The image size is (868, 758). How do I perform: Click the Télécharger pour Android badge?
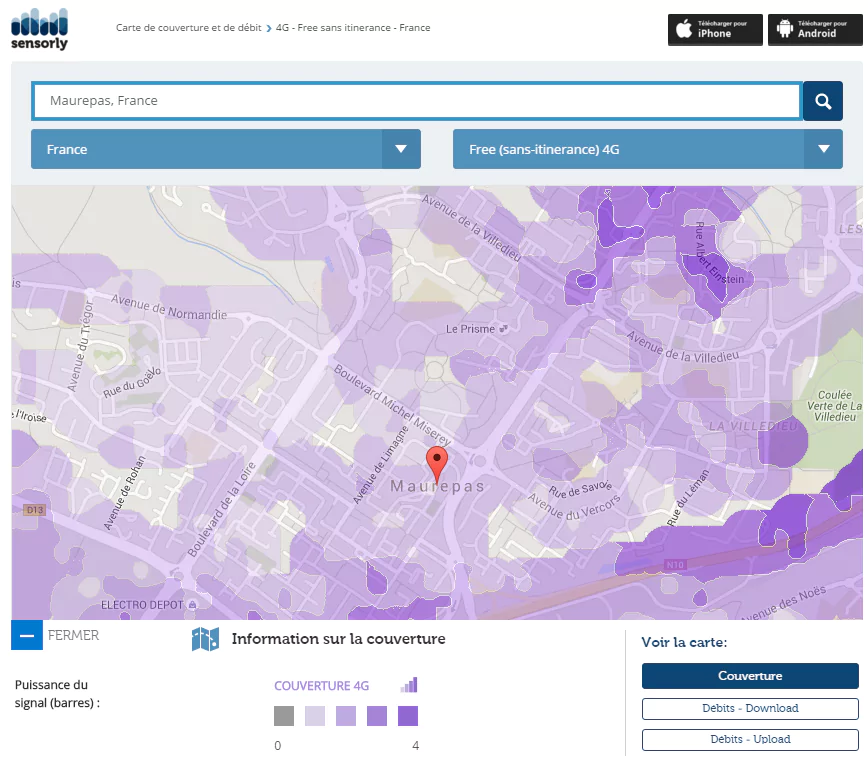pyautogui.click(x=814, y=29)
